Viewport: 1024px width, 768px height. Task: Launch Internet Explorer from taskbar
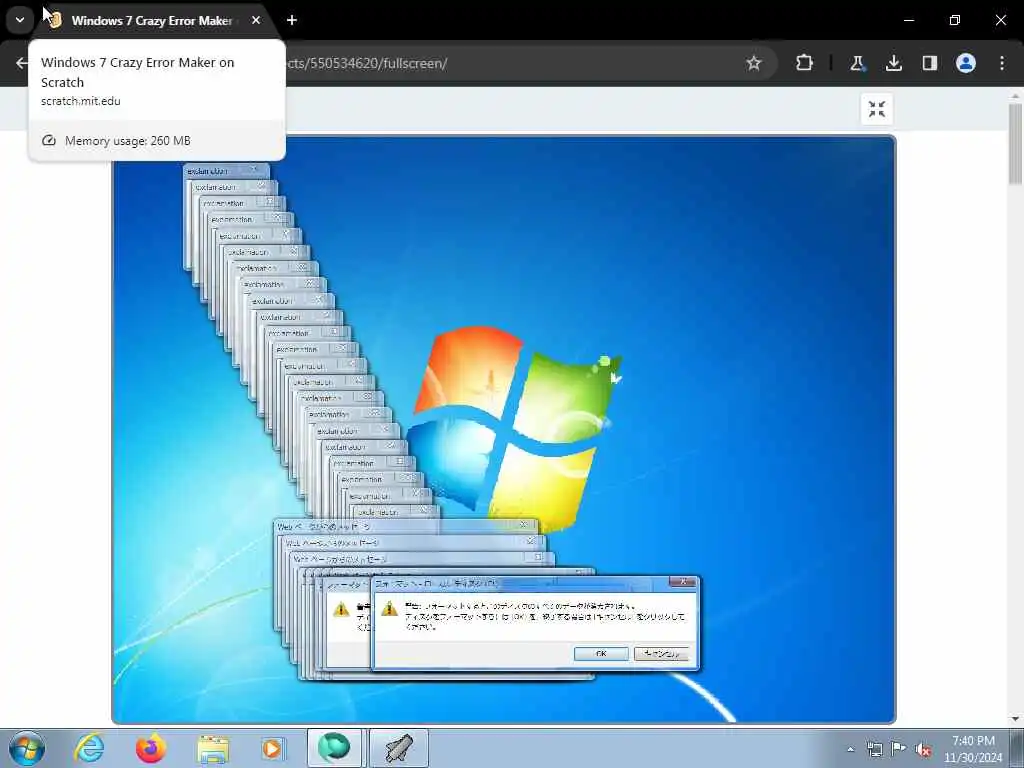89,748
